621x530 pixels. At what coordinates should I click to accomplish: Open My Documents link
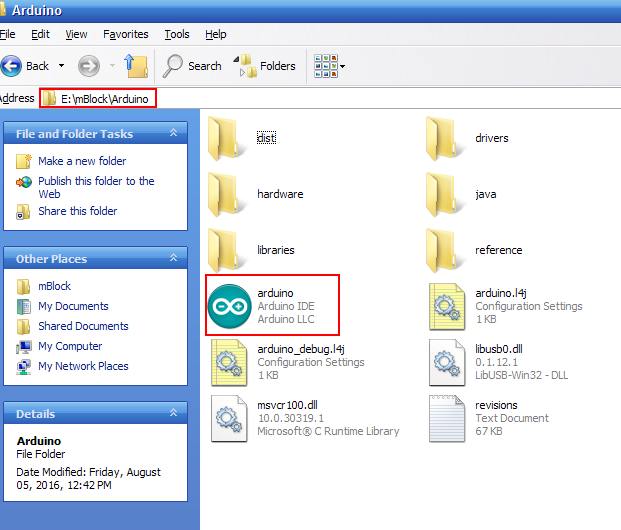click(x=73, y=306)
